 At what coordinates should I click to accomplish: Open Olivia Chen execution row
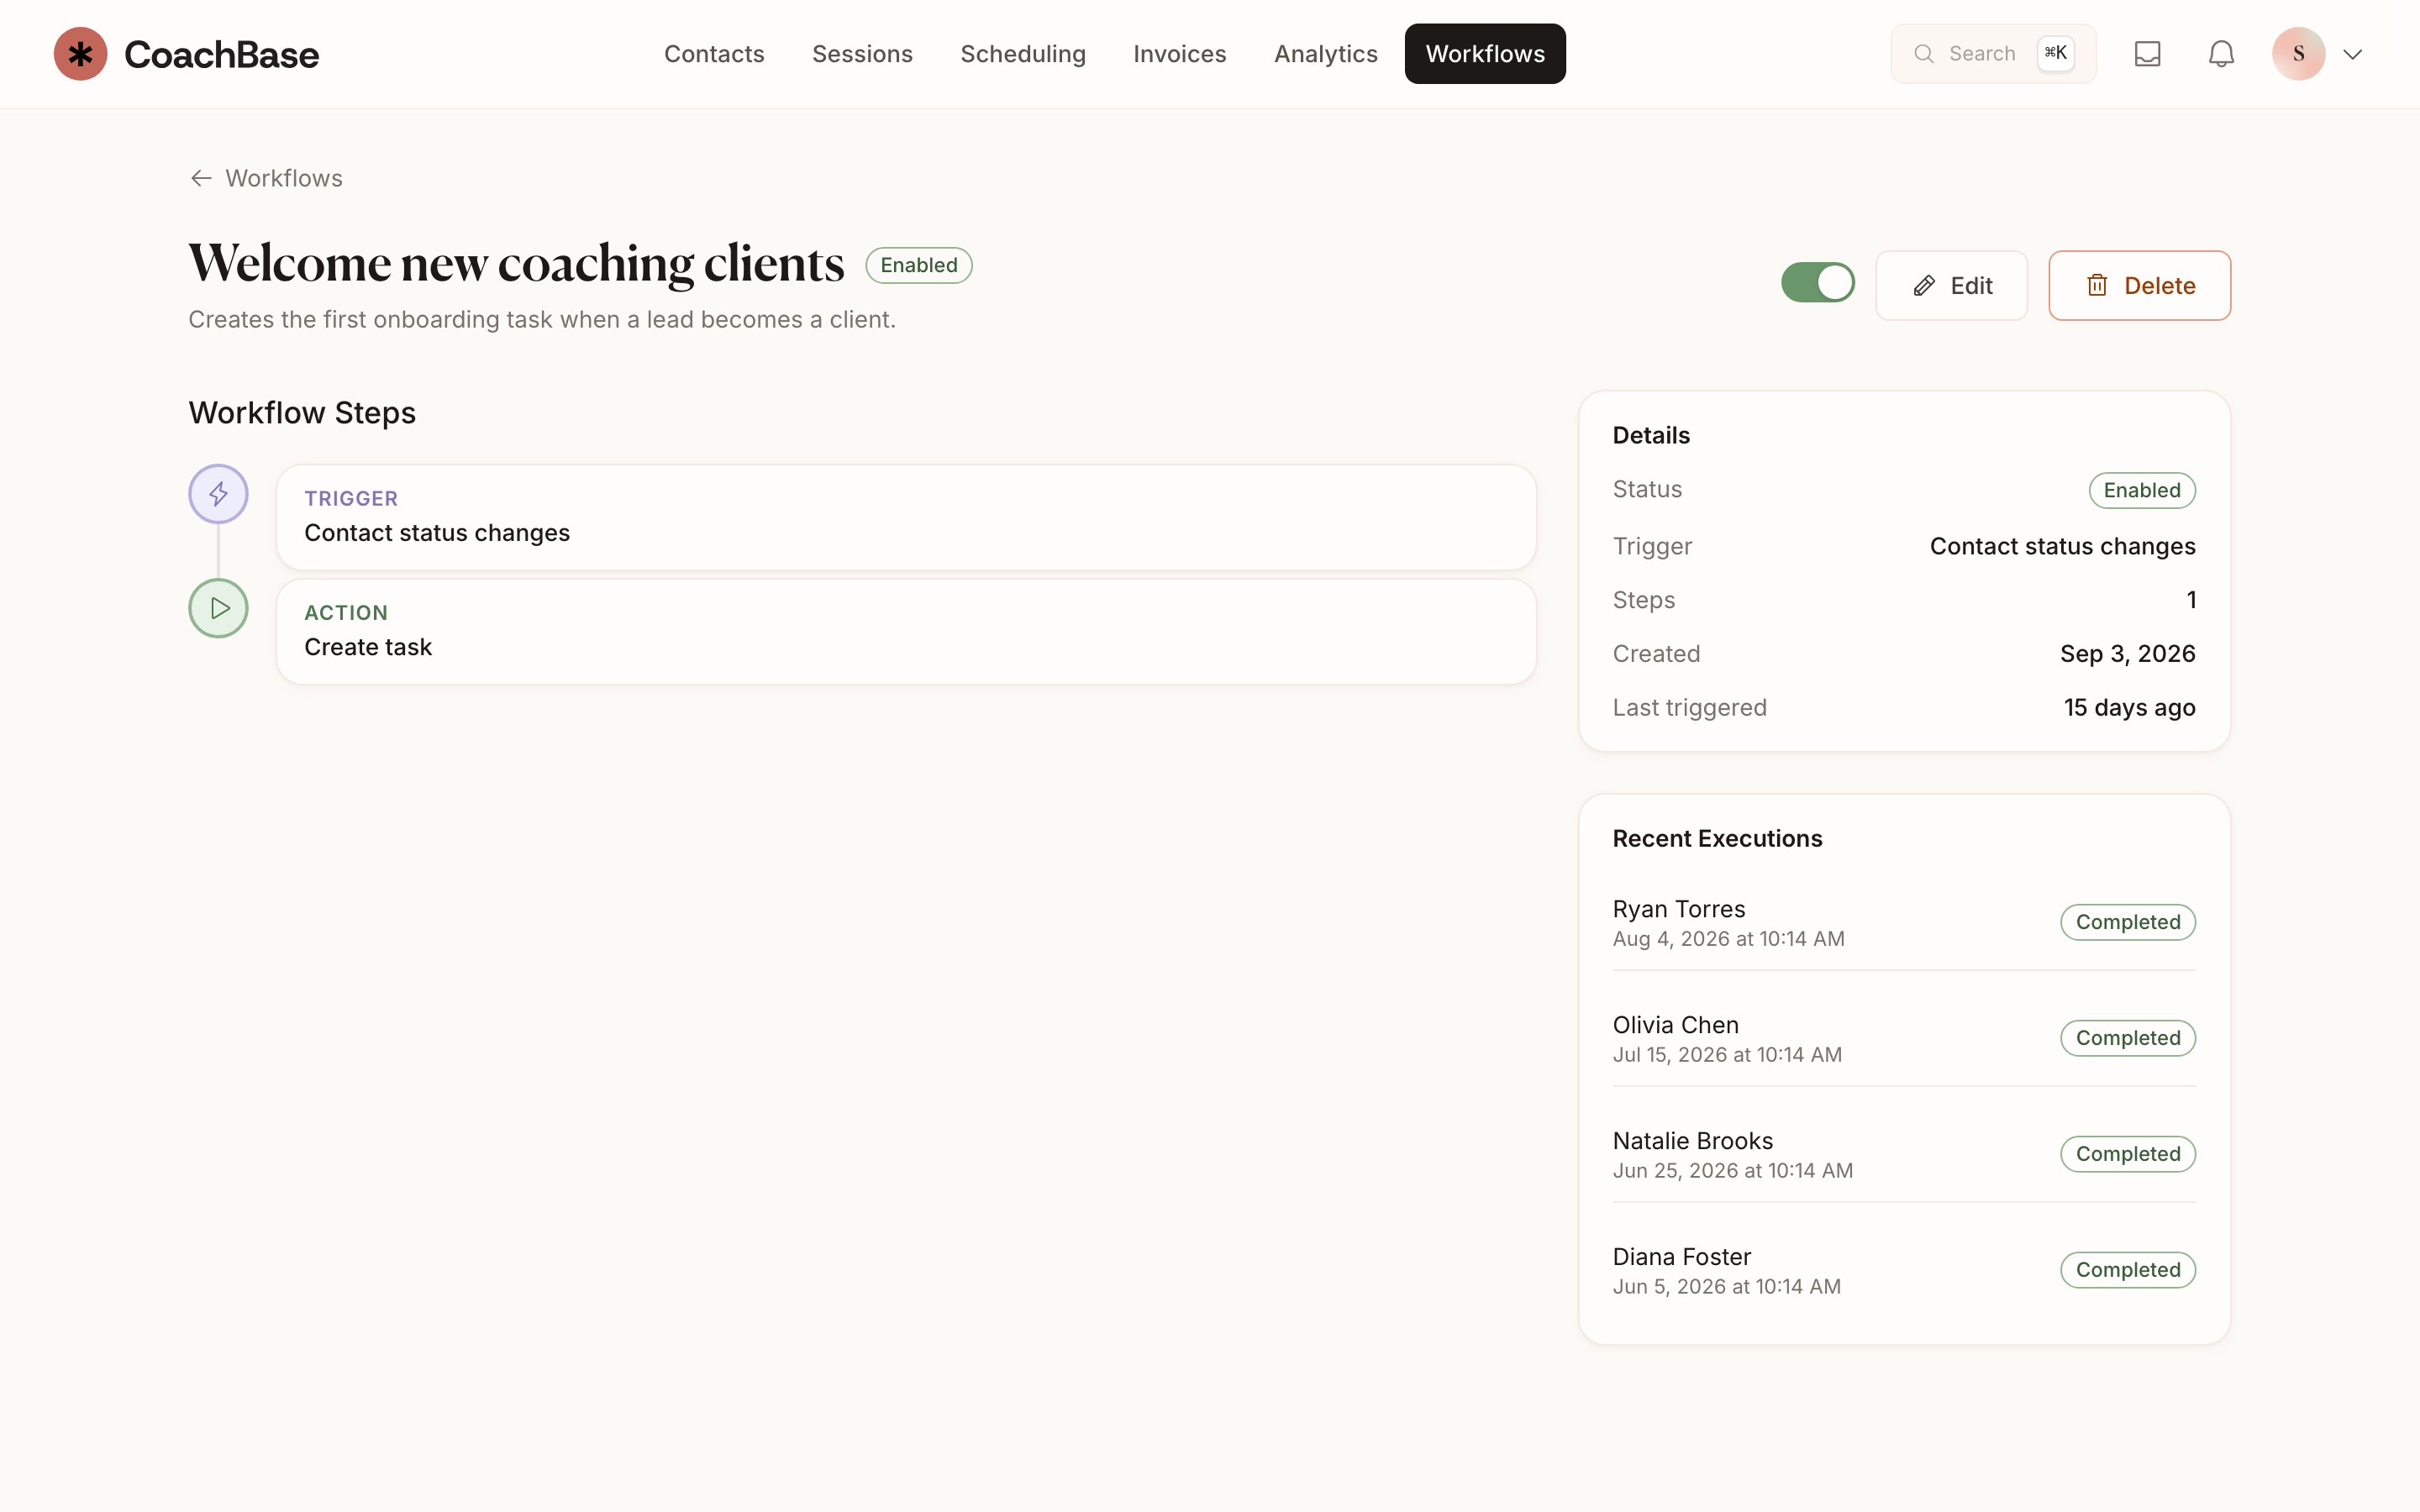click(1903, 1038)
